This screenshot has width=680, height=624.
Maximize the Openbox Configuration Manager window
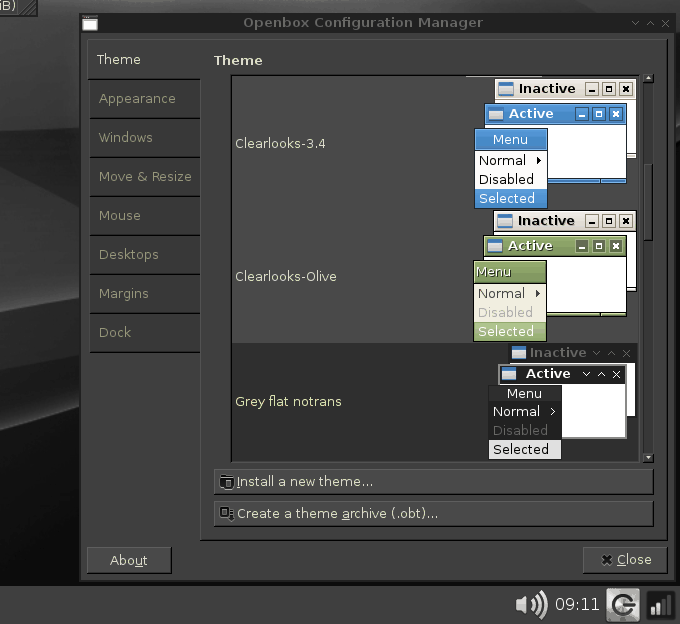651,23
